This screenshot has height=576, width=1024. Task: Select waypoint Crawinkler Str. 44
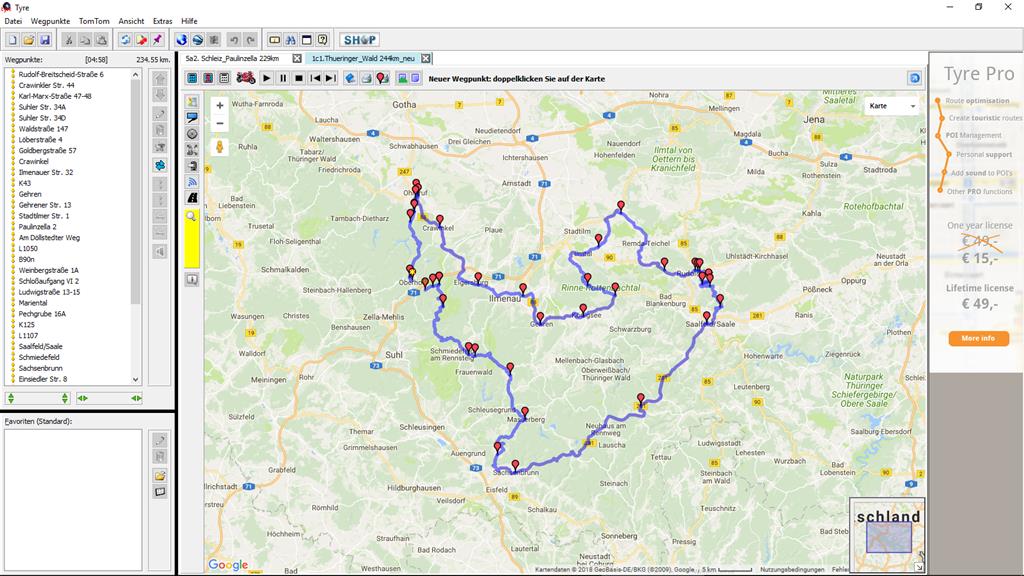[46, 85]
